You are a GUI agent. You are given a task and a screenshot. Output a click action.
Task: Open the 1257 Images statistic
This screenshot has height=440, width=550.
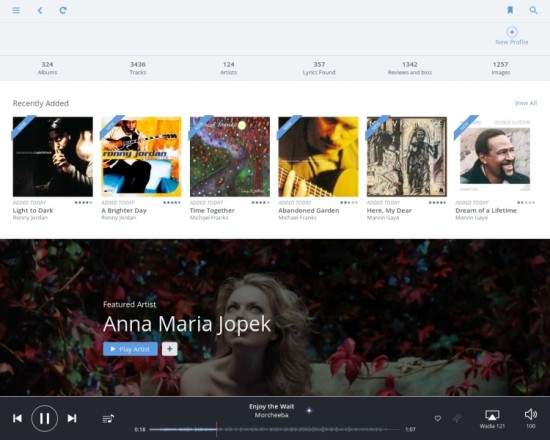[x=501, y=68]
